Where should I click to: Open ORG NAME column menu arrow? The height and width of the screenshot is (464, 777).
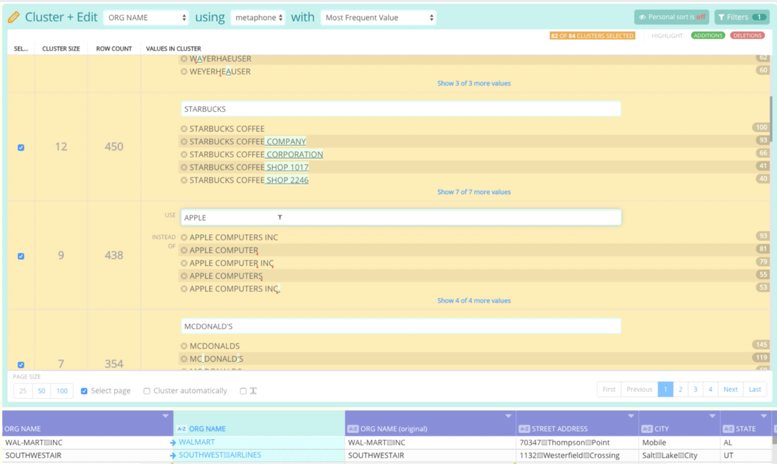(x=166, y=416)
